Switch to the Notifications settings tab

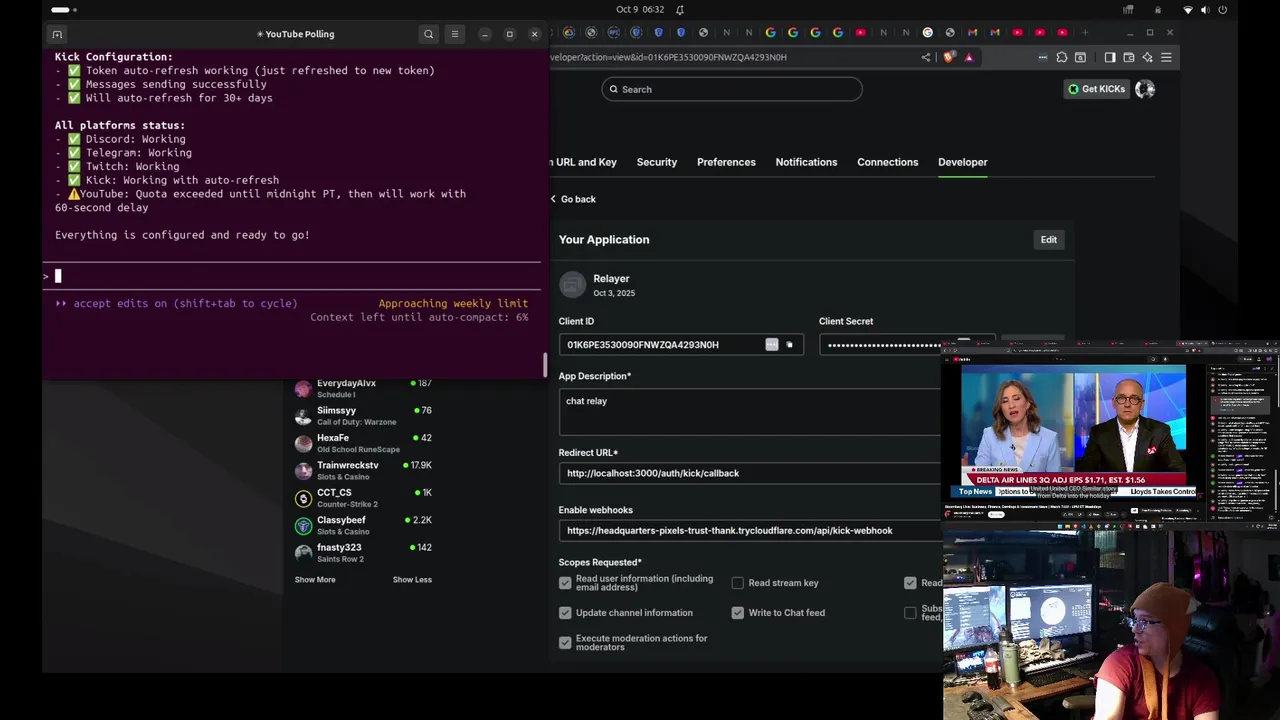click(x=806, y=162)
